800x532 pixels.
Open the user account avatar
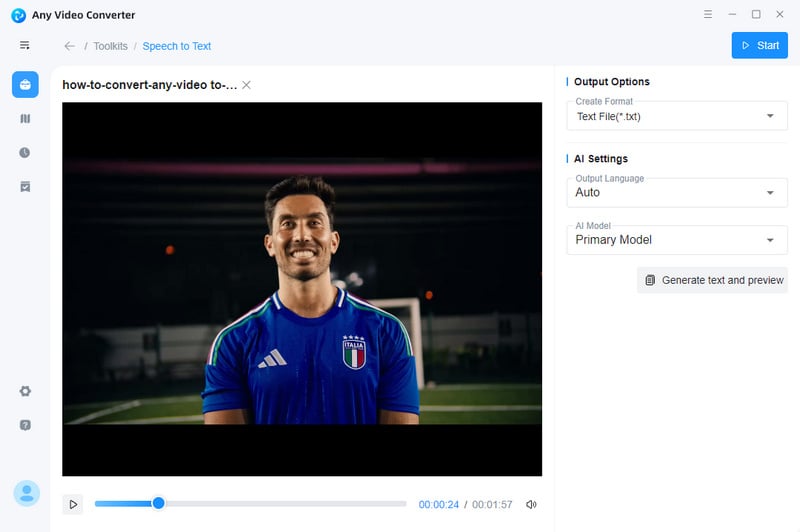click(27, 493)
